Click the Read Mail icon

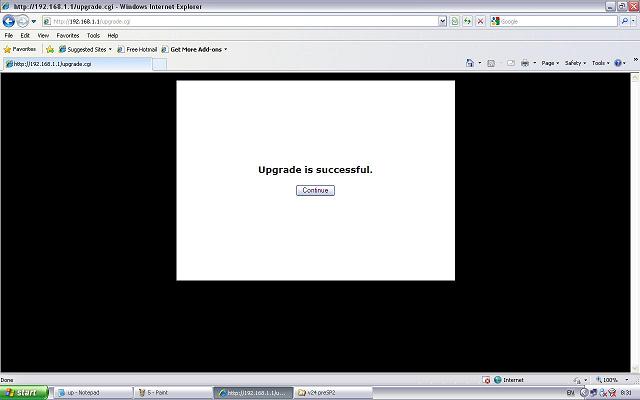[511, 63]
